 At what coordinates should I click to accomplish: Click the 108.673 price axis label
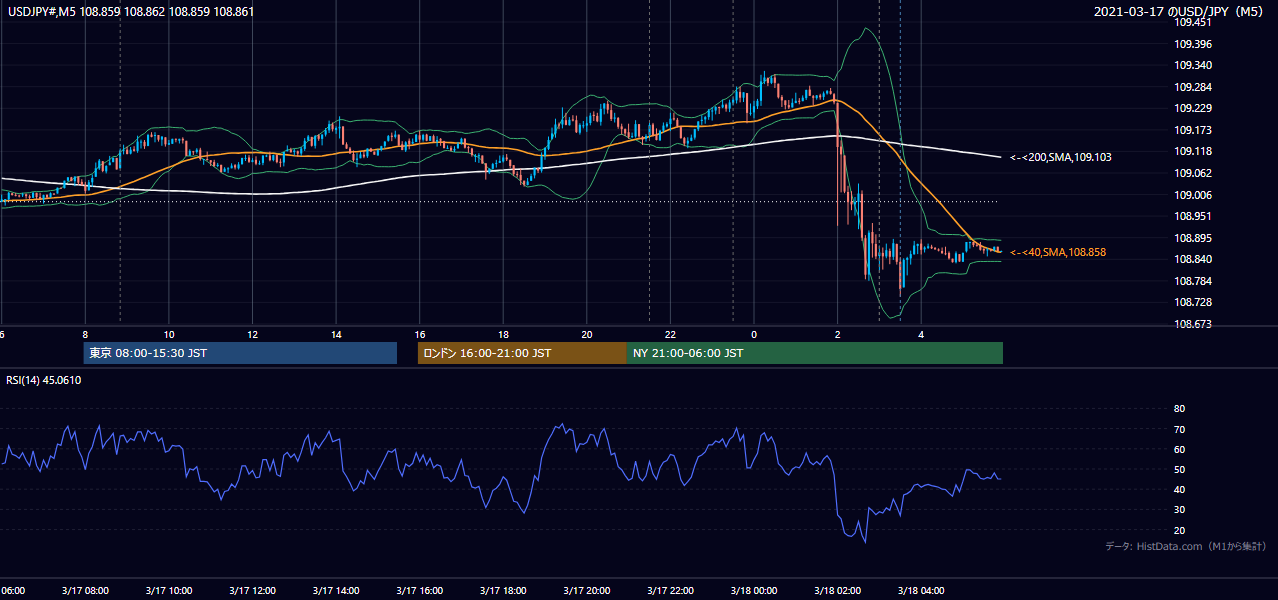(1193, 324)
